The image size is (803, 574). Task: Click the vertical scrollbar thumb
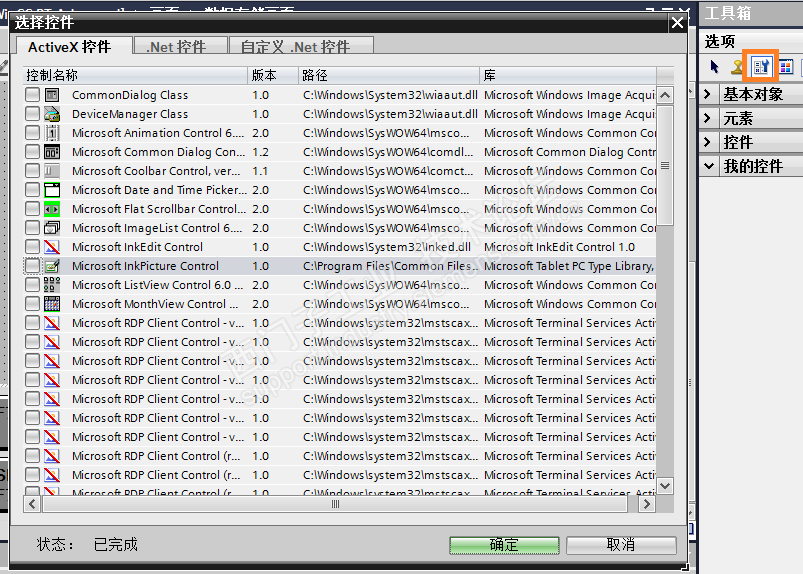(665, 165)
